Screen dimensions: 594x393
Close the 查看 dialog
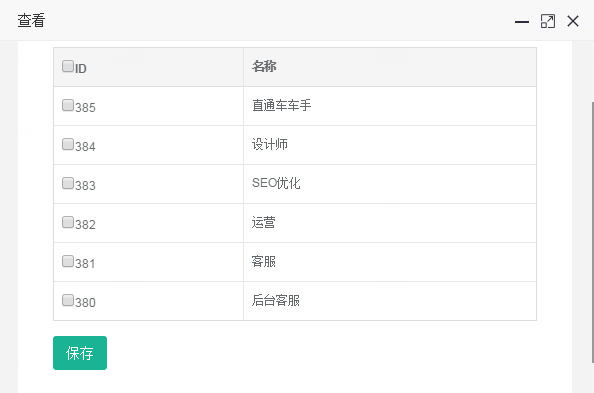tap(573, 21)
